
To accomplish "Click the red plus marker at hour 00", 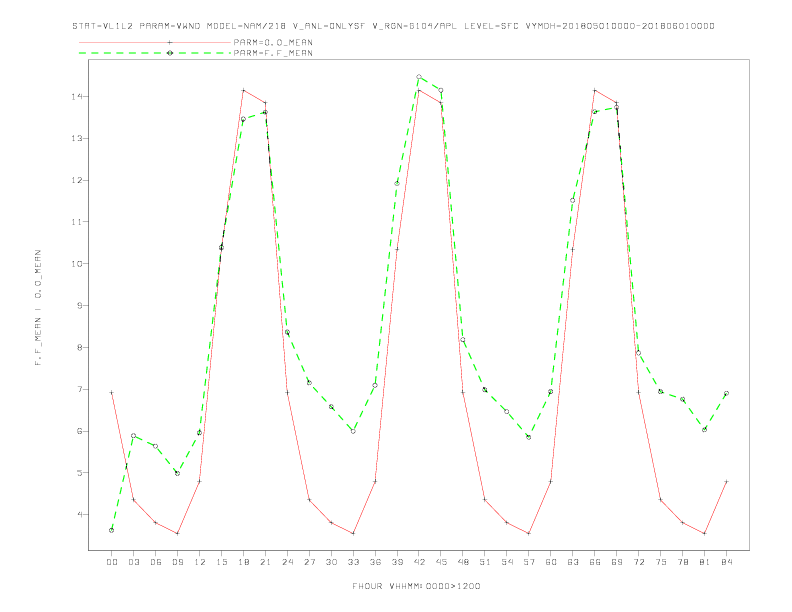I will [x=112, y=392].
